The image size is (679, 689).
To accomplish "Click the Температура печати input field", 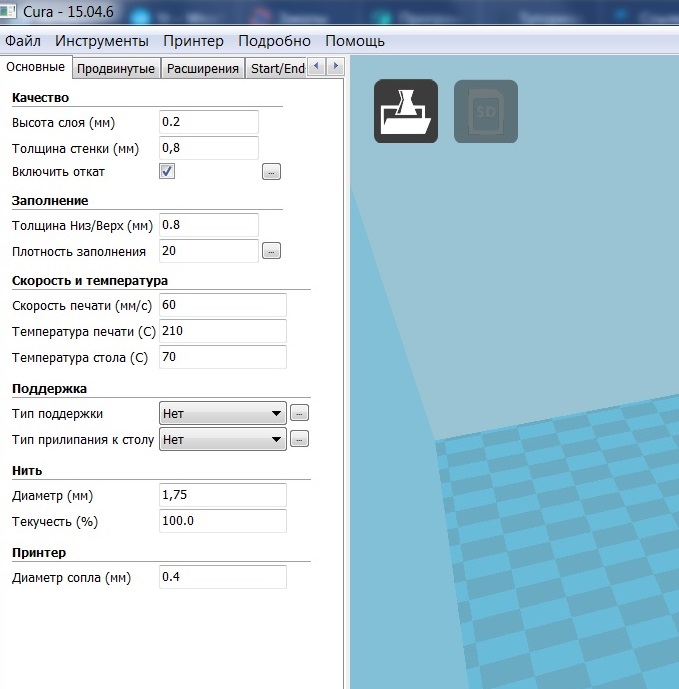I will point(222,331).
